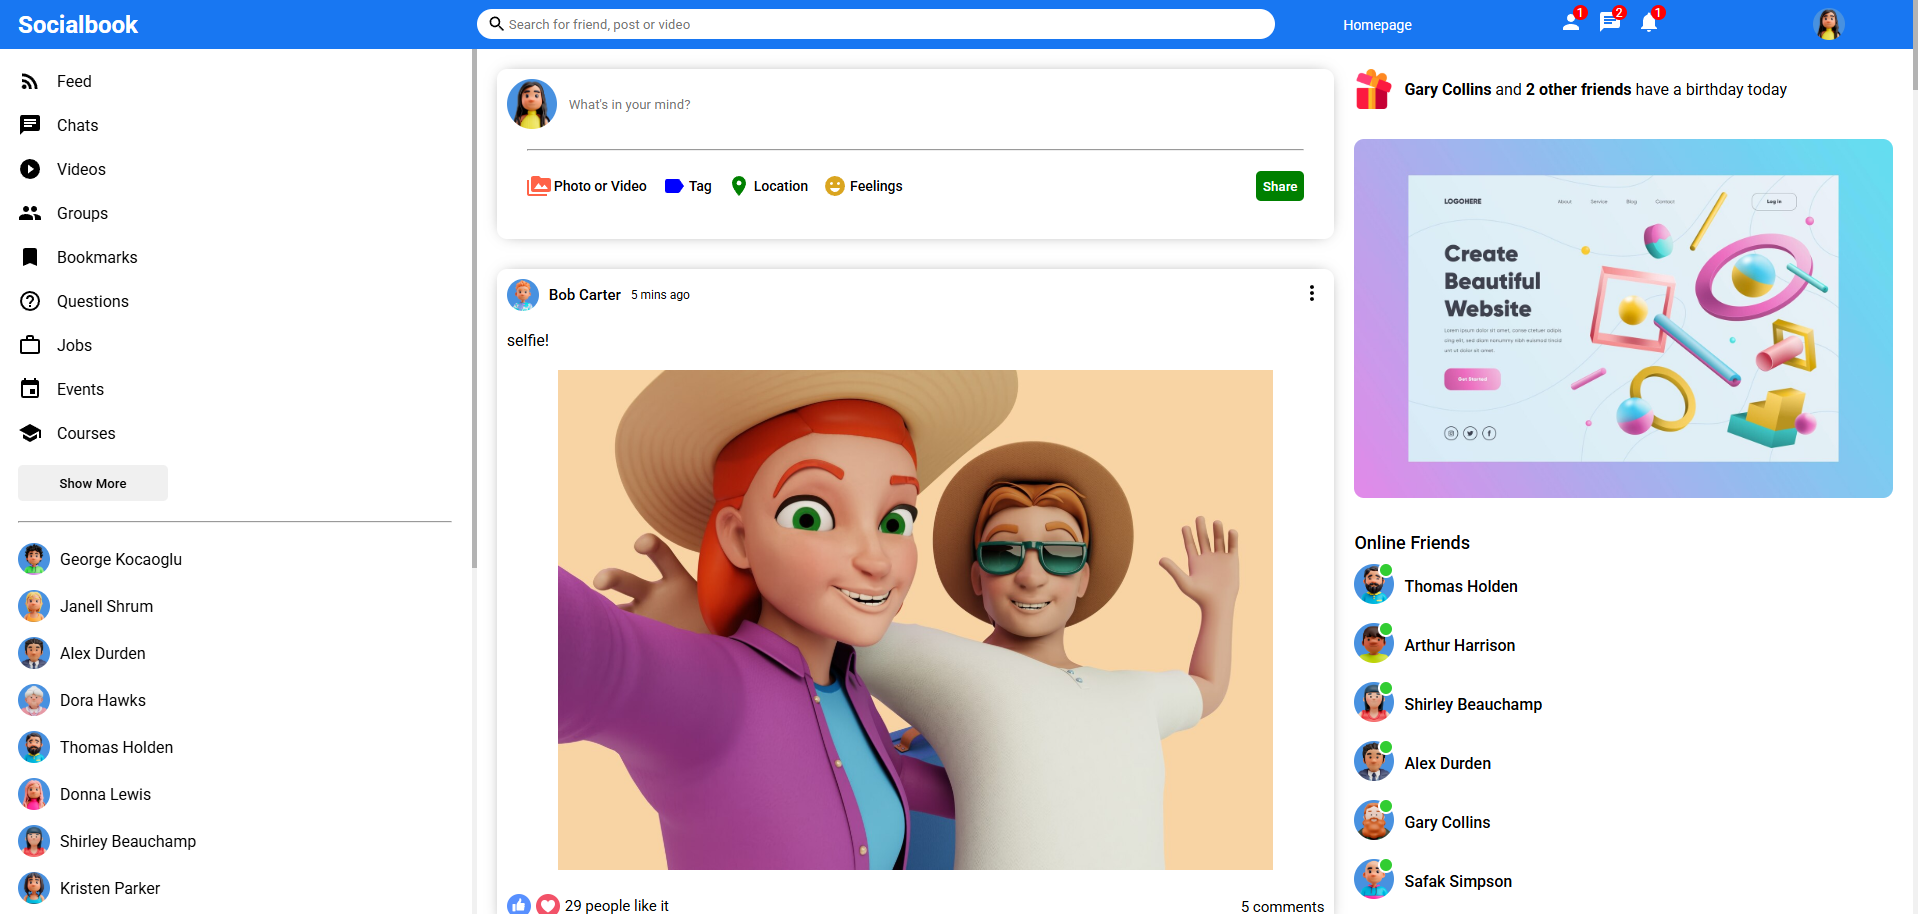
Task: Open the Chats section
Action: point(77,125)
